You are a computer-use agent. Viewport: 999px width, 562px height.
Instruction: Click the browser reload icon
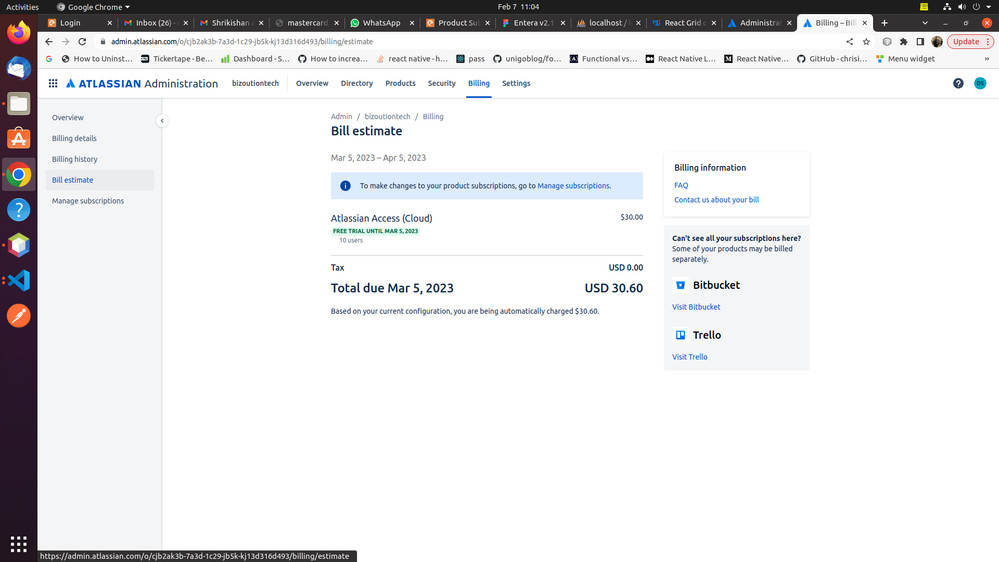pos(82,42)
